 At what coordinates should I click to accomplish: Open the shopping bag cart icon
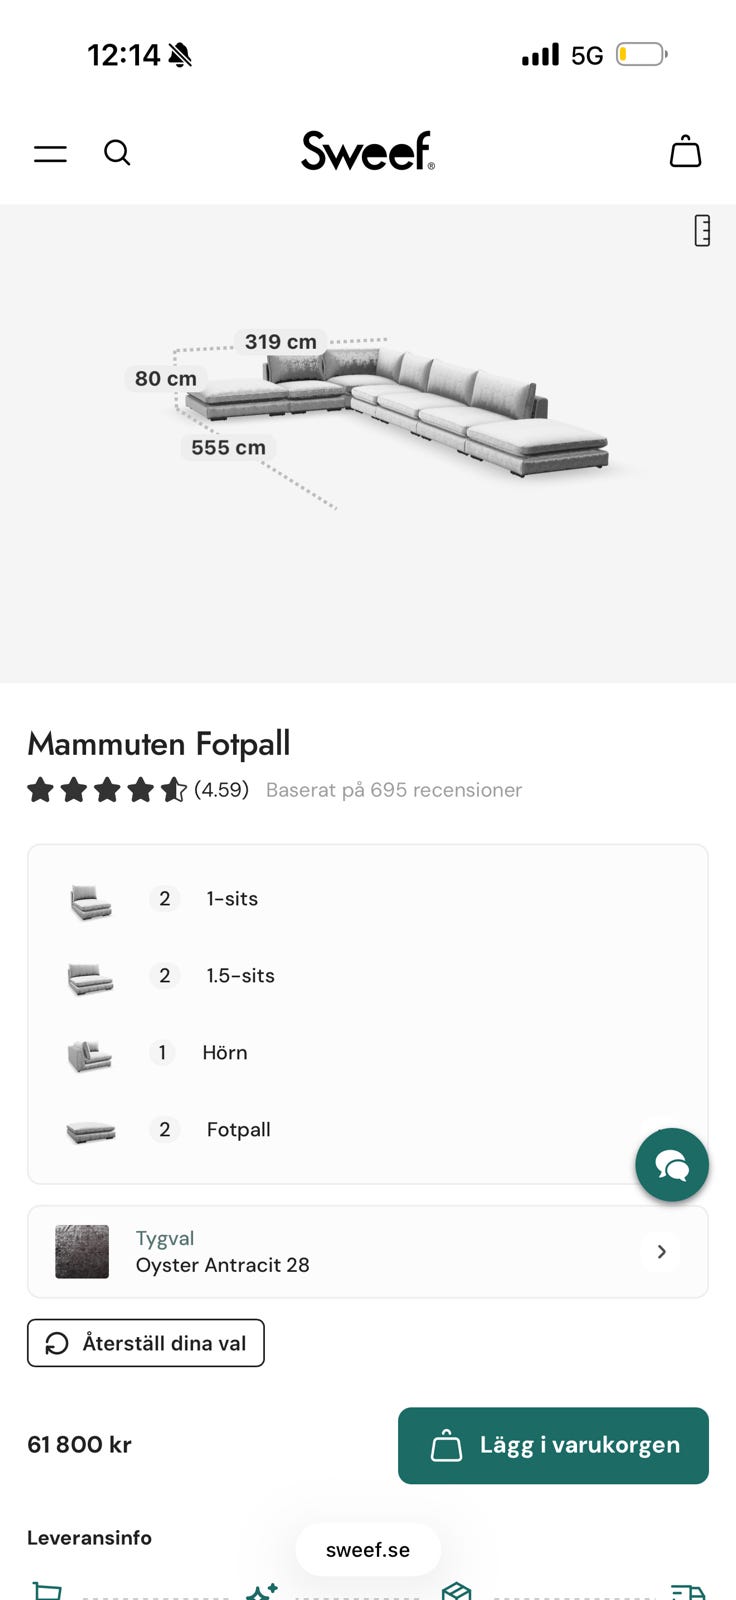(x=685, y=151)
